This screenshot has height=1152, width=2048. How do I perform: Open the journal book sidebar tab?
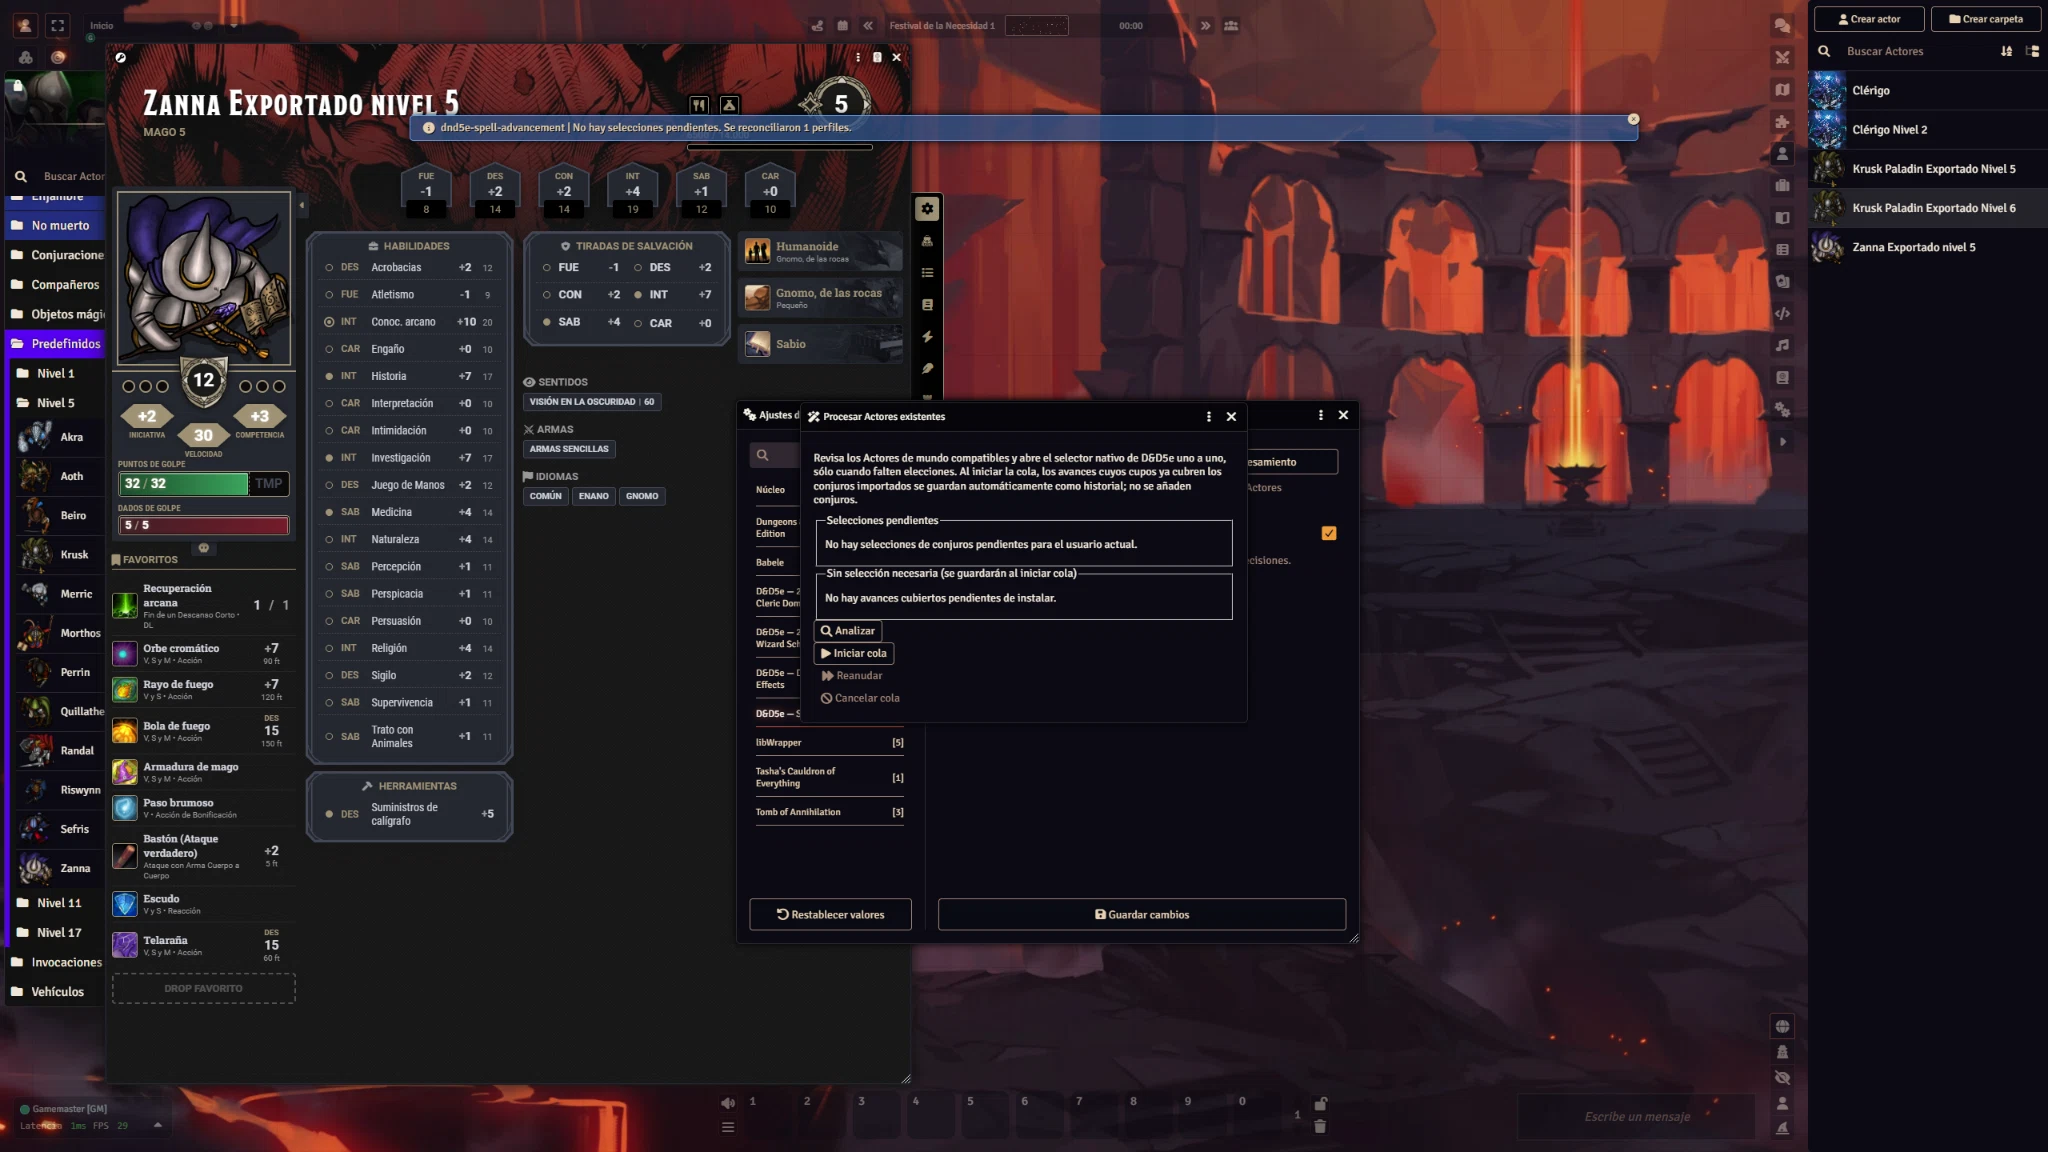coord(1782,218)
